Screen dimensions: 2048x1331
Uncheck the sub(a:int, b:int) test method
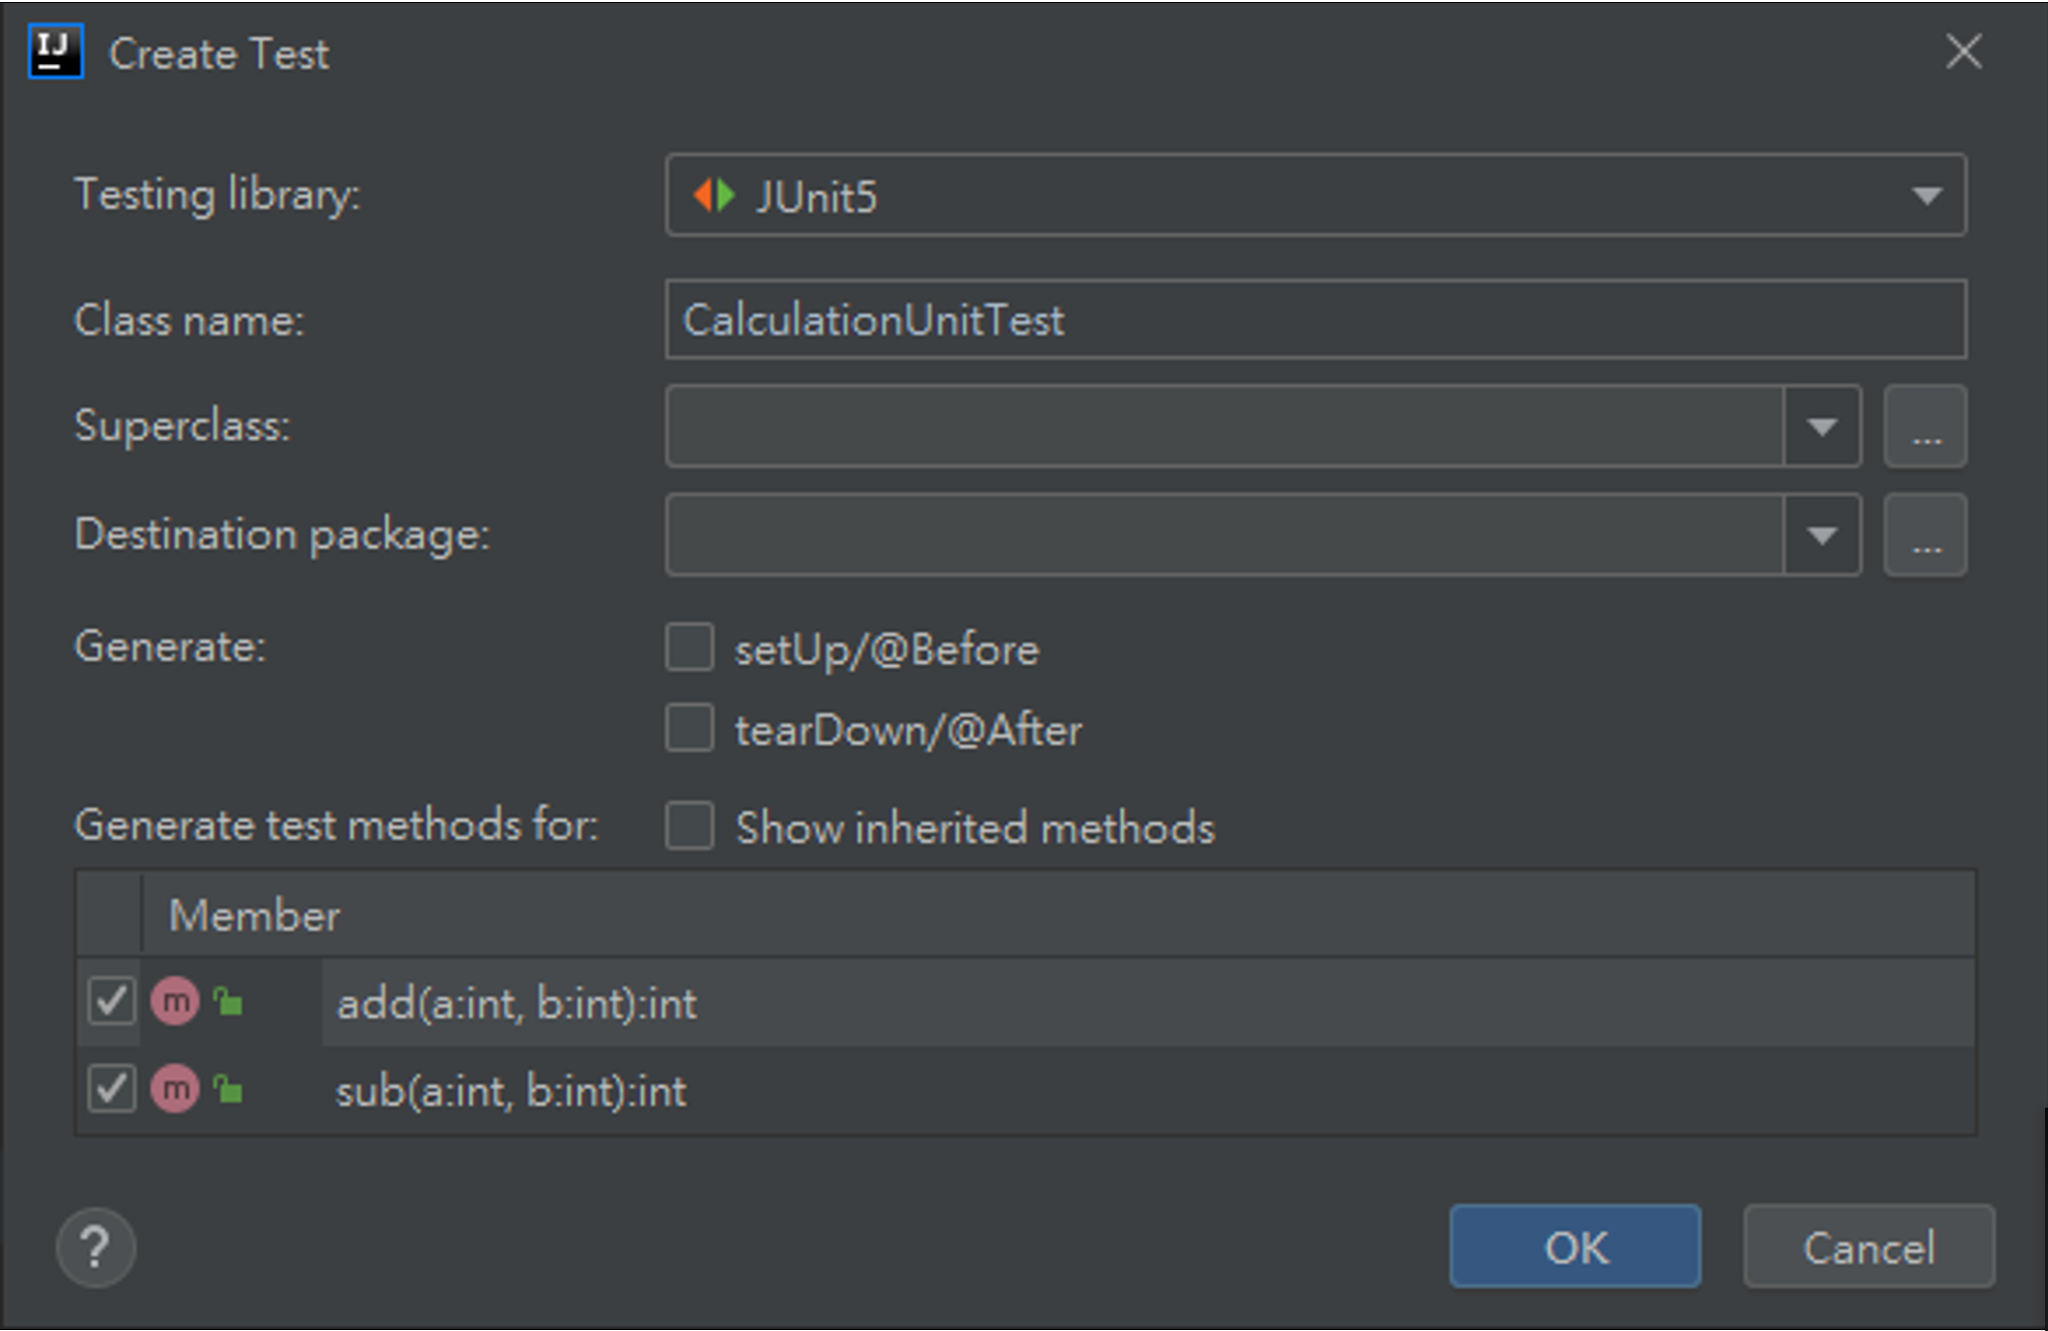[x=110, y=1089]
